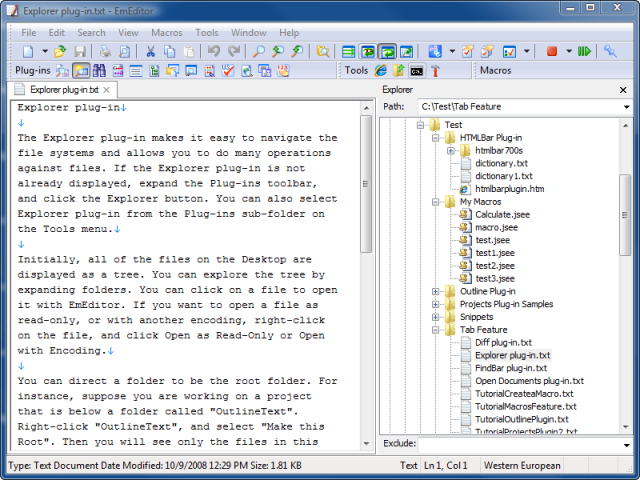Click the Redo arrow icon
The image size is (640, 480).
coord(234,51)
